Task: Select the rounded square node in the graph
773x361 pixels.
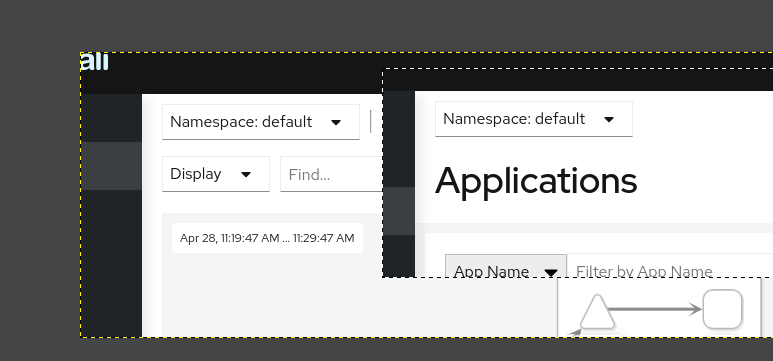Action: pos(722,309)
